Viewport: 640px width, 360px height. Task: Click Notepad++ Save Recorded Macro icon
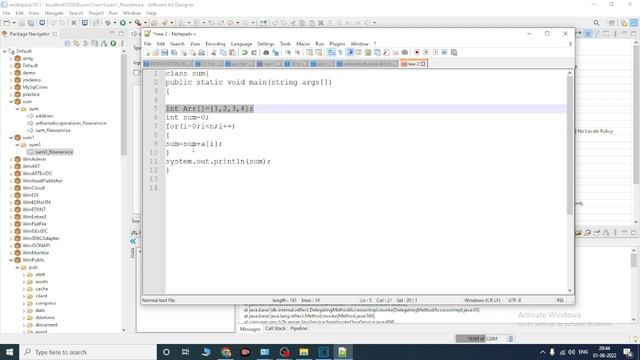tap(453, 52)
